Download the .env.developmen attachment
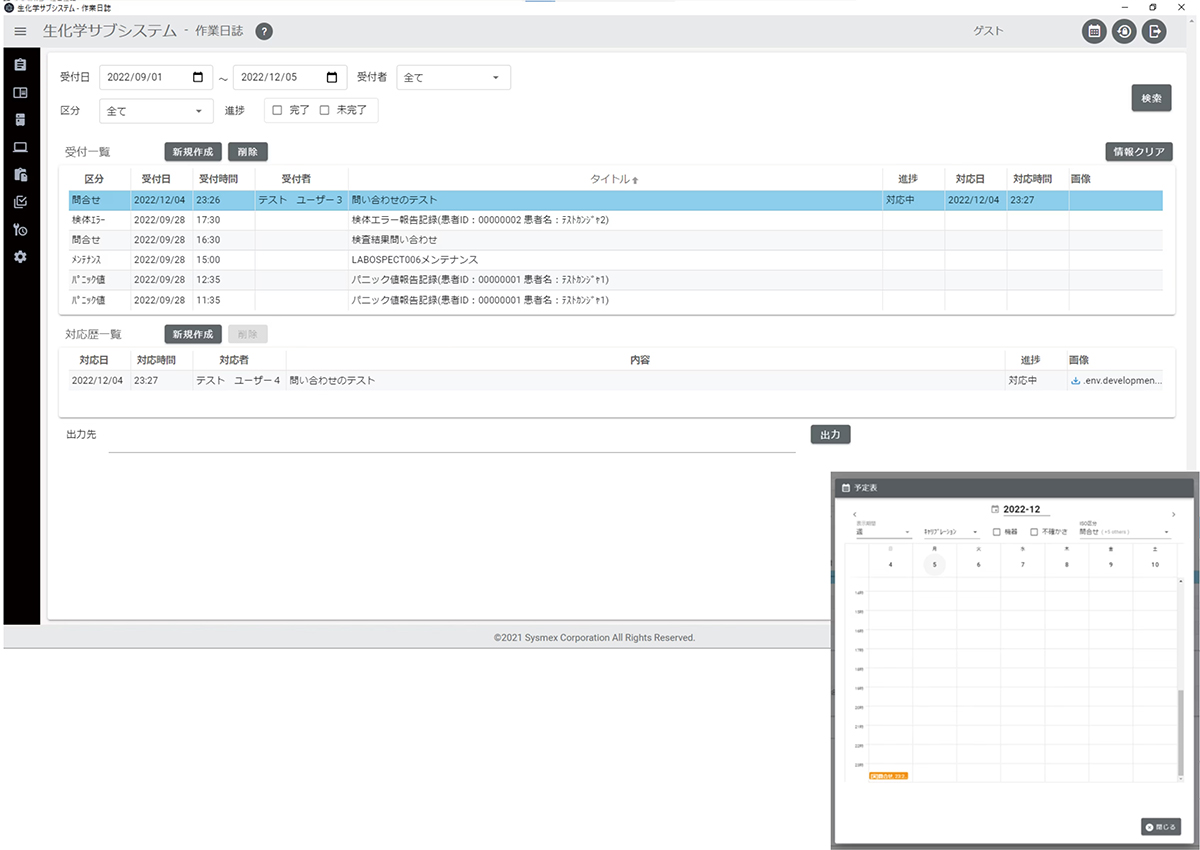1200x850 pixels. (1075, 381)
